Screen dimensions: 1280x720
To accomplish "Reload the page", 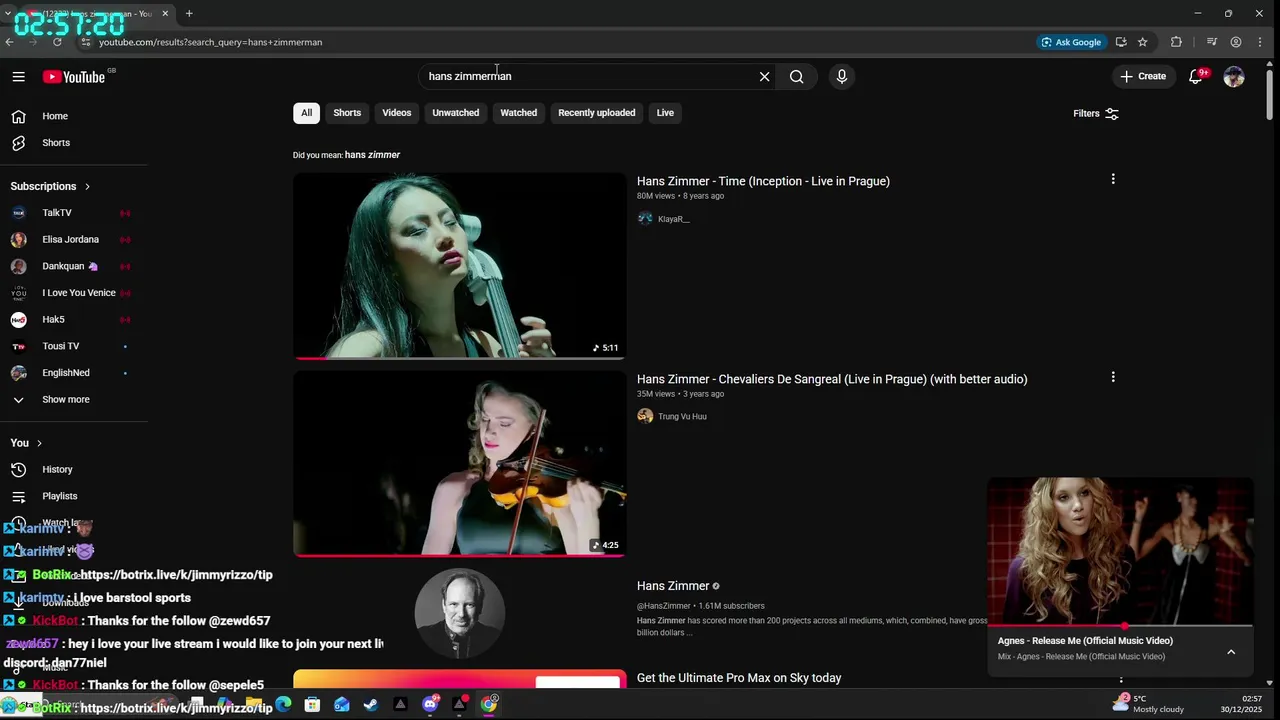I will pyautogui.click(x=57, y=42).
